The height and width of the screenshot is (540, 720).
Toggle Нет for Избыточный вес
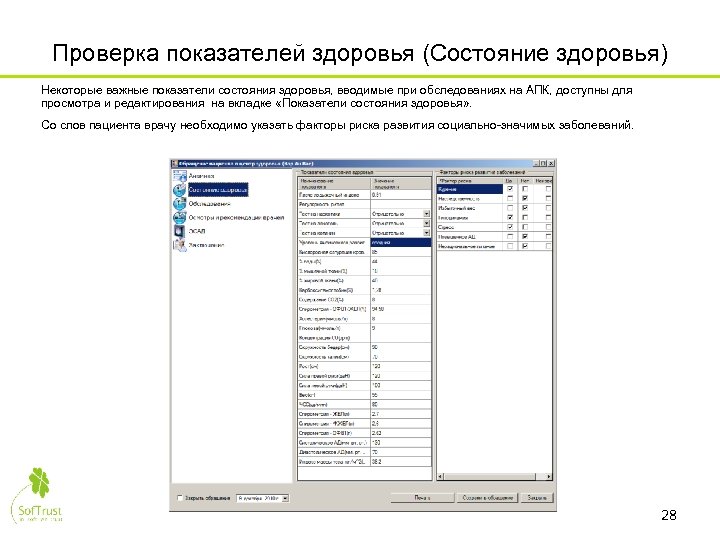525,208
